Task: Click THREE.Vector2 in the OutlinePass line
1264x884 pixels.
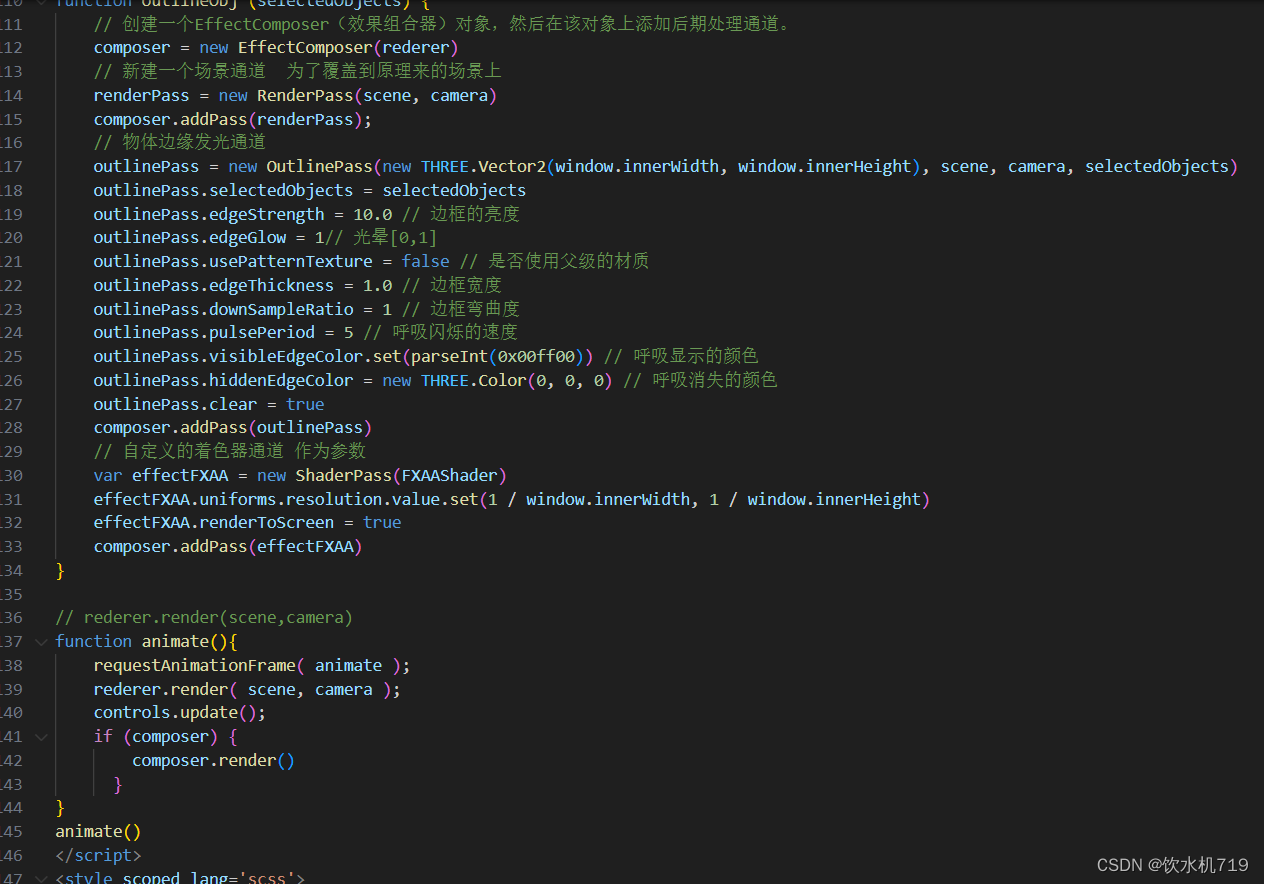Action: 483,166
